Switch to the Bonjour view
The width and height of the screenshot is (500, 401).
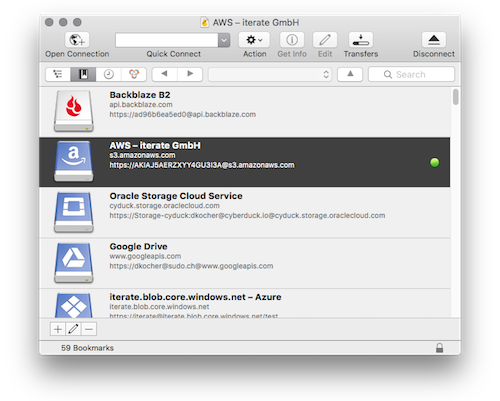click(134, 74)
